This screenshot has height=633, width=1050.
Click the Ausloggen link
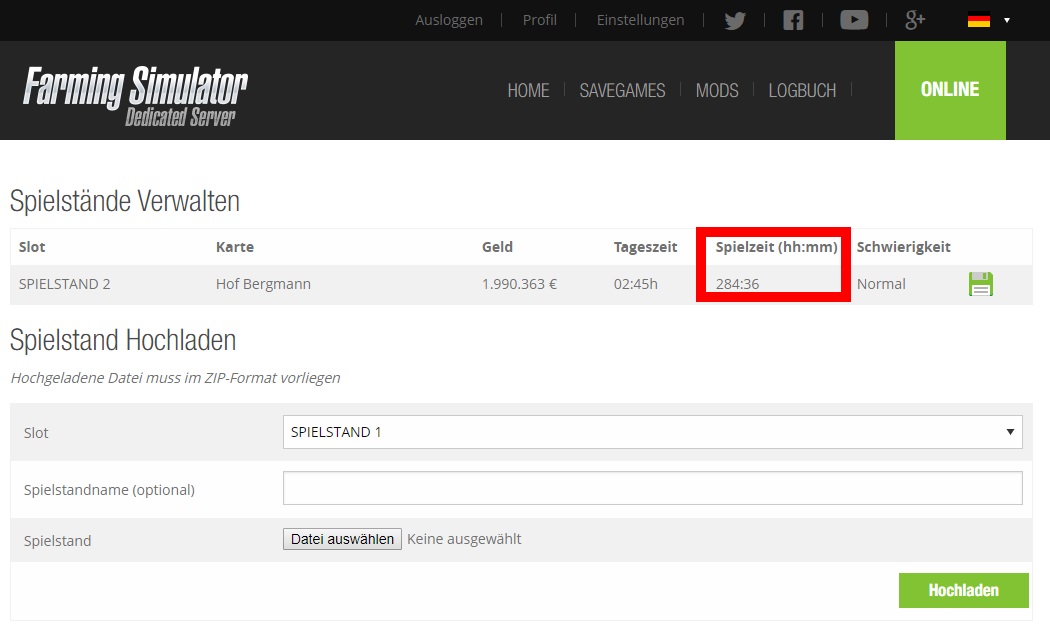(449, 20)
